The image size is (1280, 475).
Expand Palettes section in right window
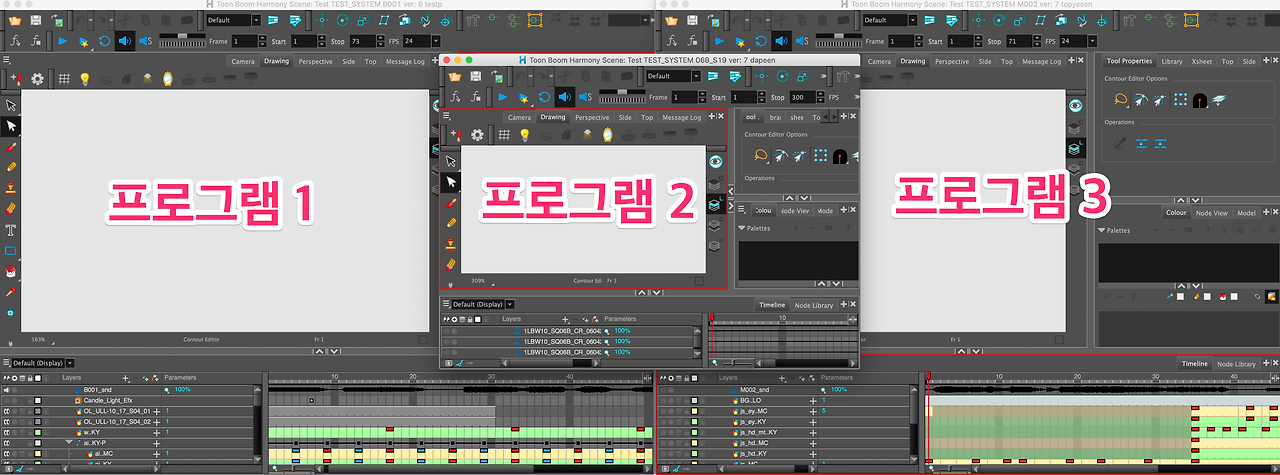[1103, 230]
